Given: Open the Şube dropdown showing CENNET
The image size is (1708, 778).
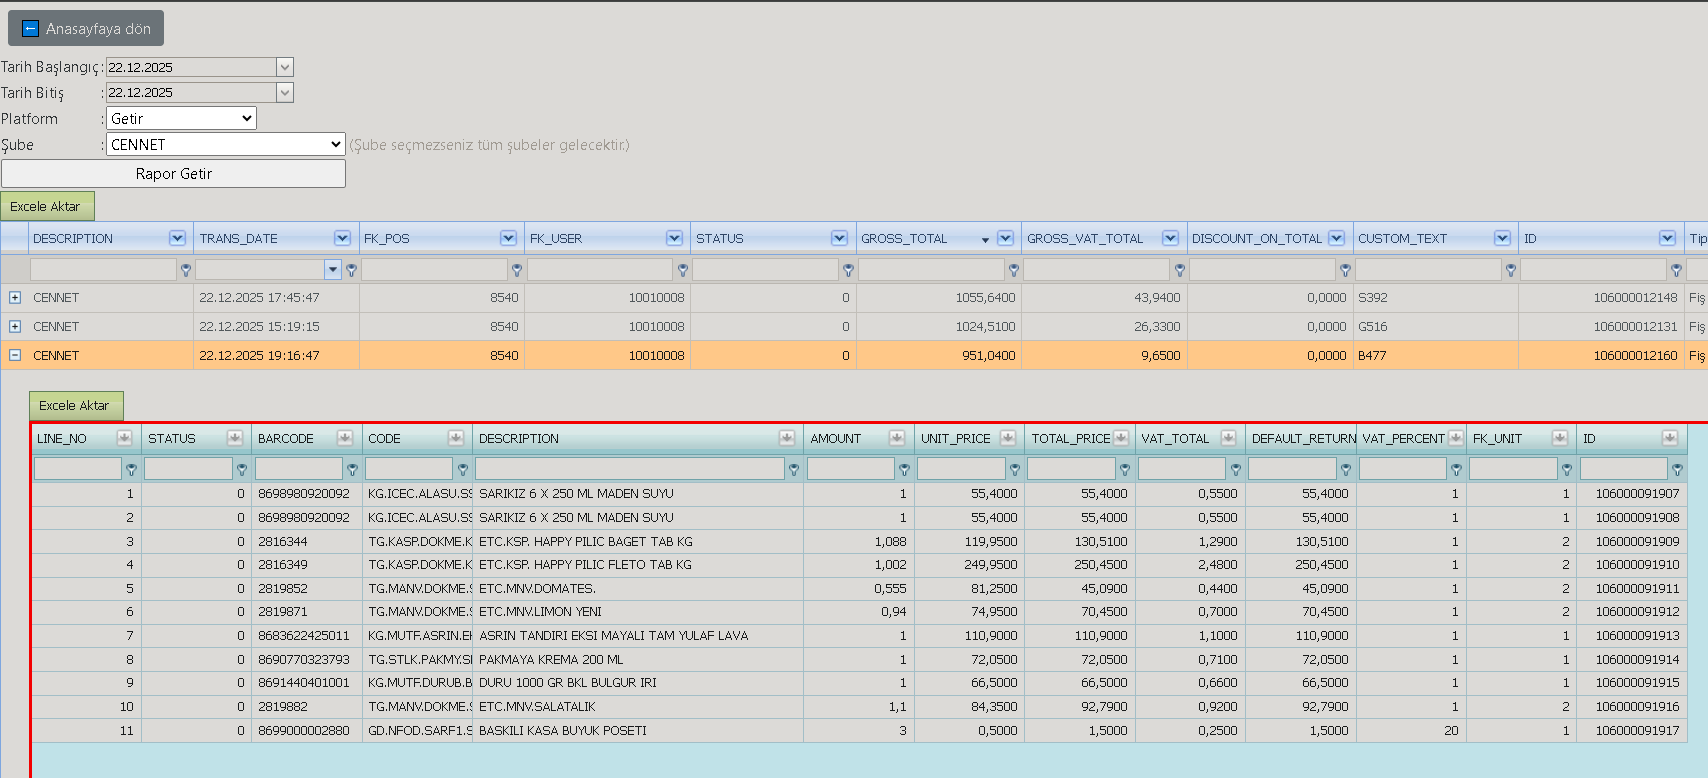Looking at the screenshot, I should [226, 144].
